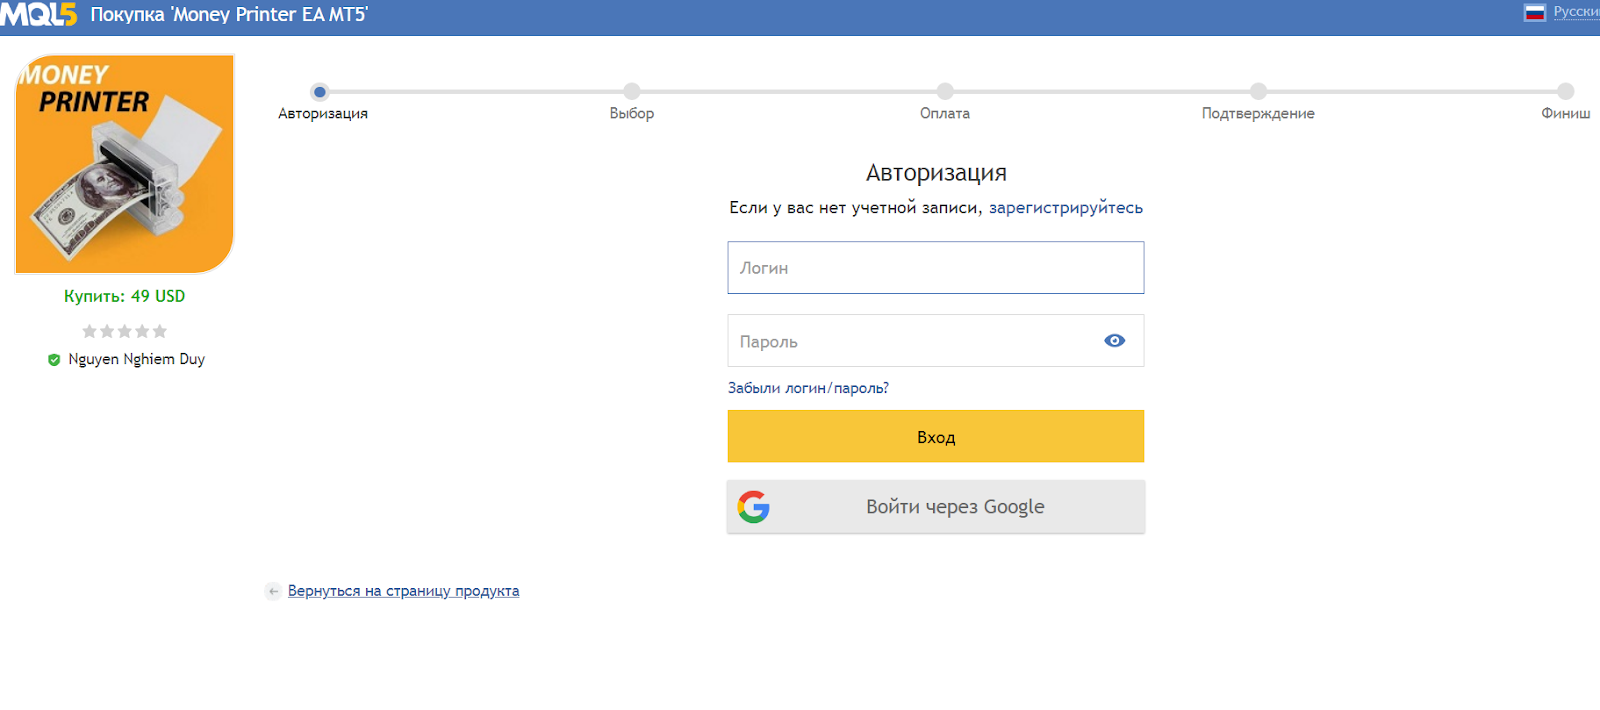Focus the Логин input field
Screen dimensions: 1600x710
(935, 268)
